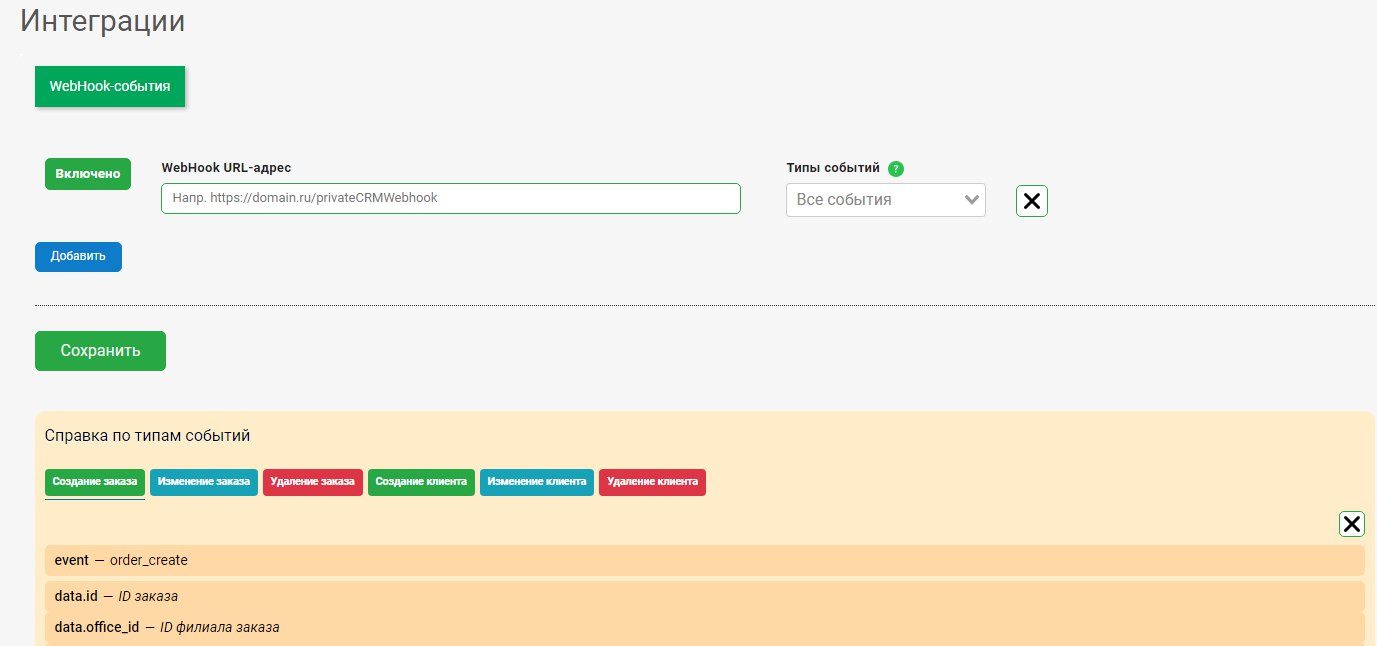1377x646 pixels.
Task: Toggle the Включено webhook status
Action: [88, 174]
